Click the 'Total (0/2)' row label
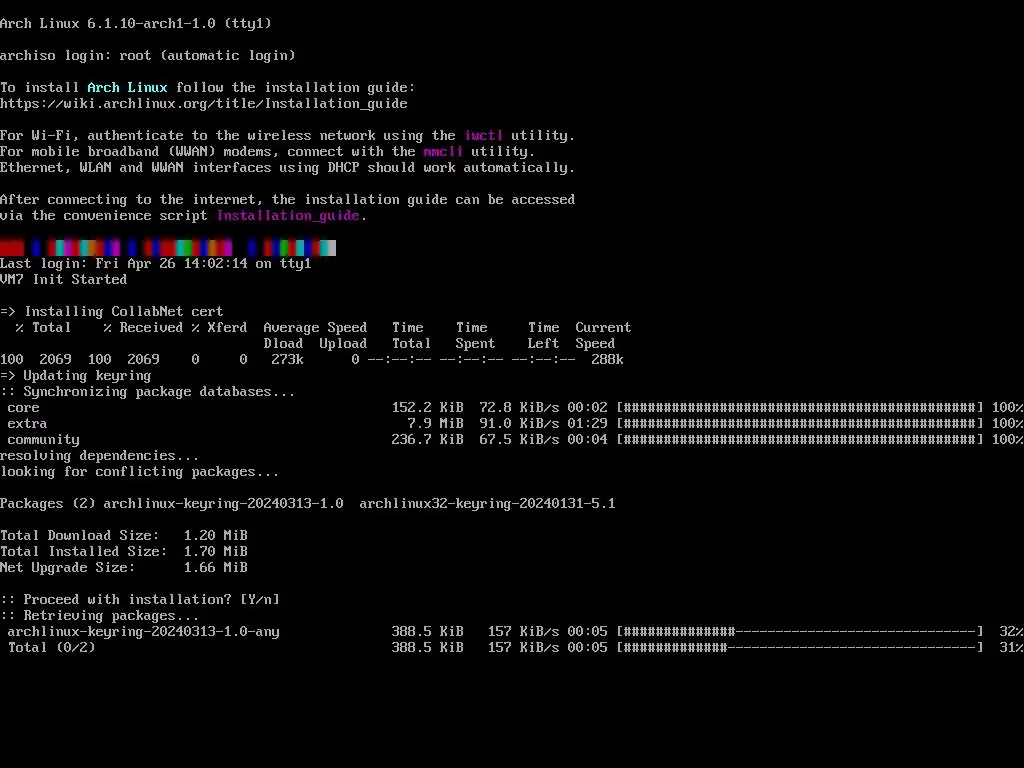 52,647
